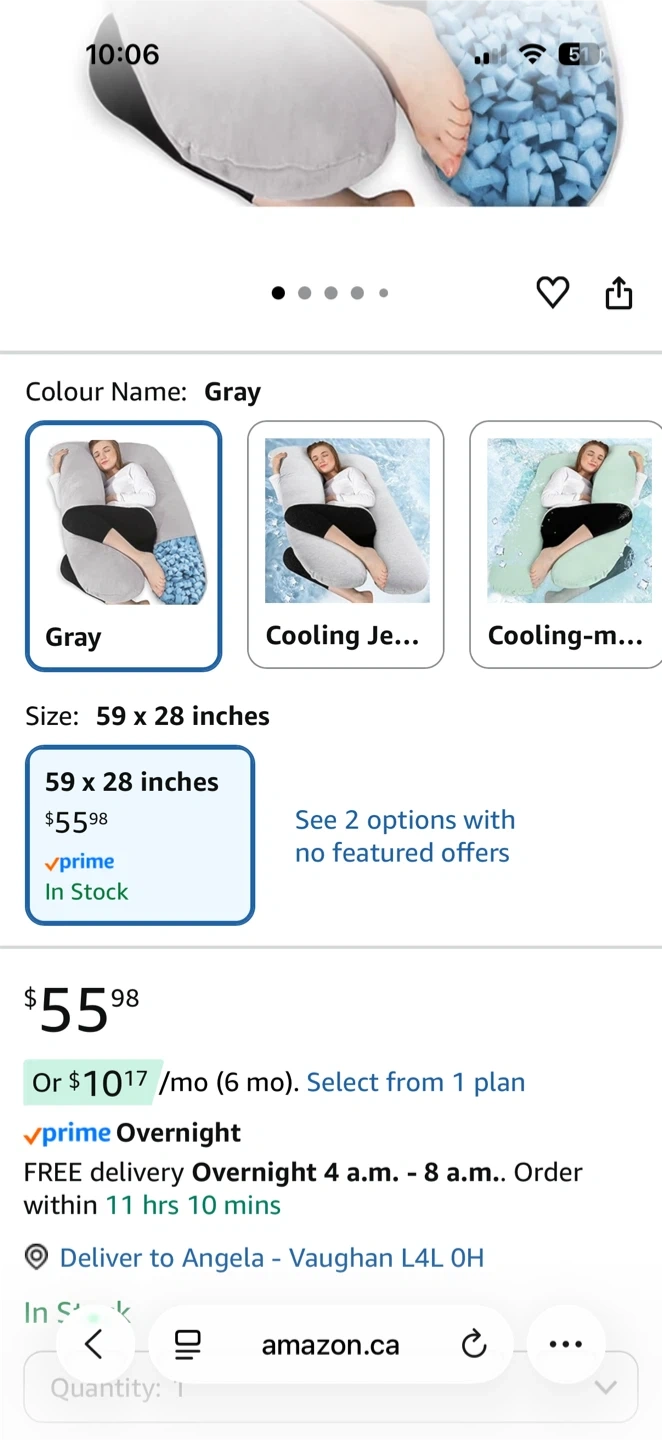
Task: Open the three-dots more menu
Action: (565, 1345)
